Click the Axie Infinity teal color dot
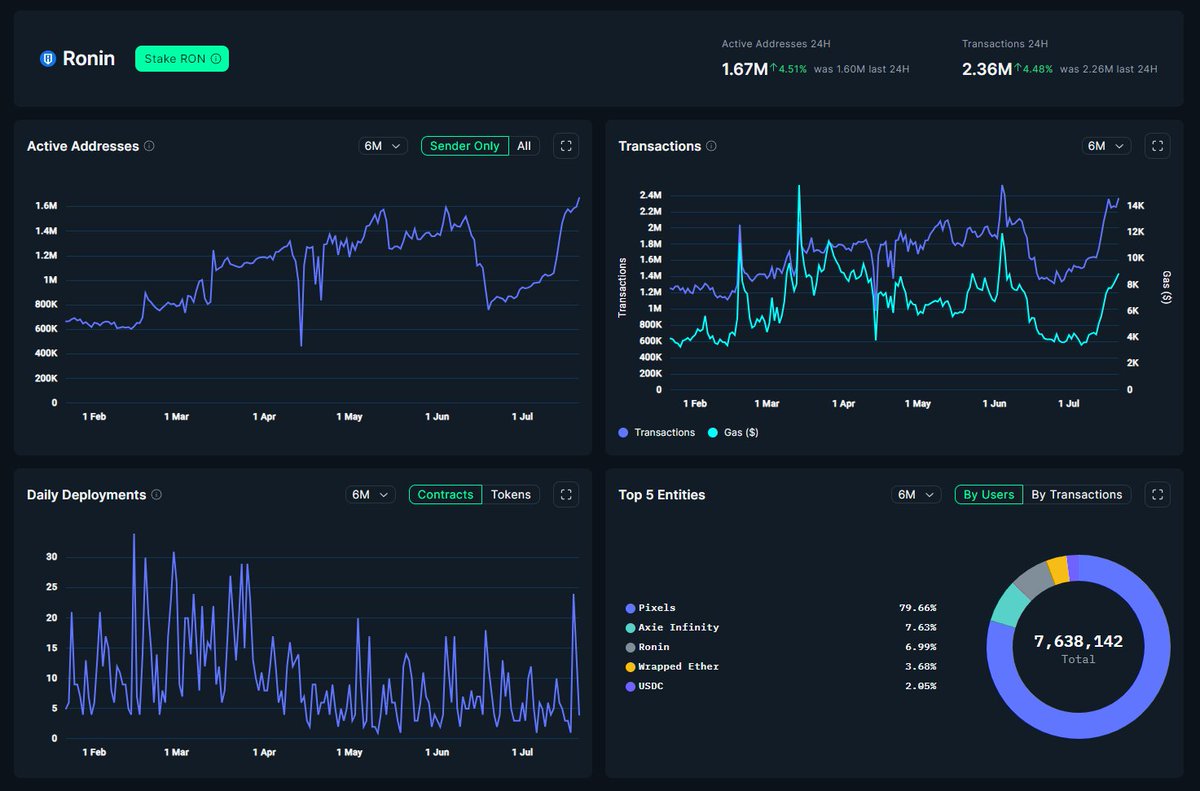 click(x=630, y=628)
